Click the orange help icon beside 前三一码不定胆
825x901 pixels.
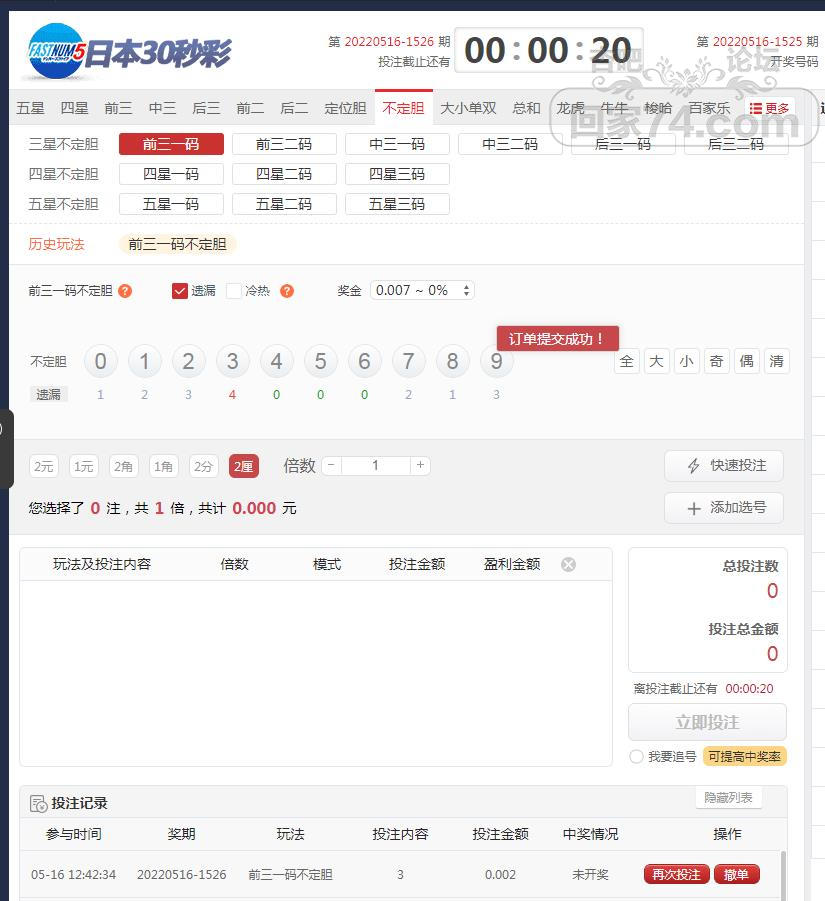click(125, 291)
